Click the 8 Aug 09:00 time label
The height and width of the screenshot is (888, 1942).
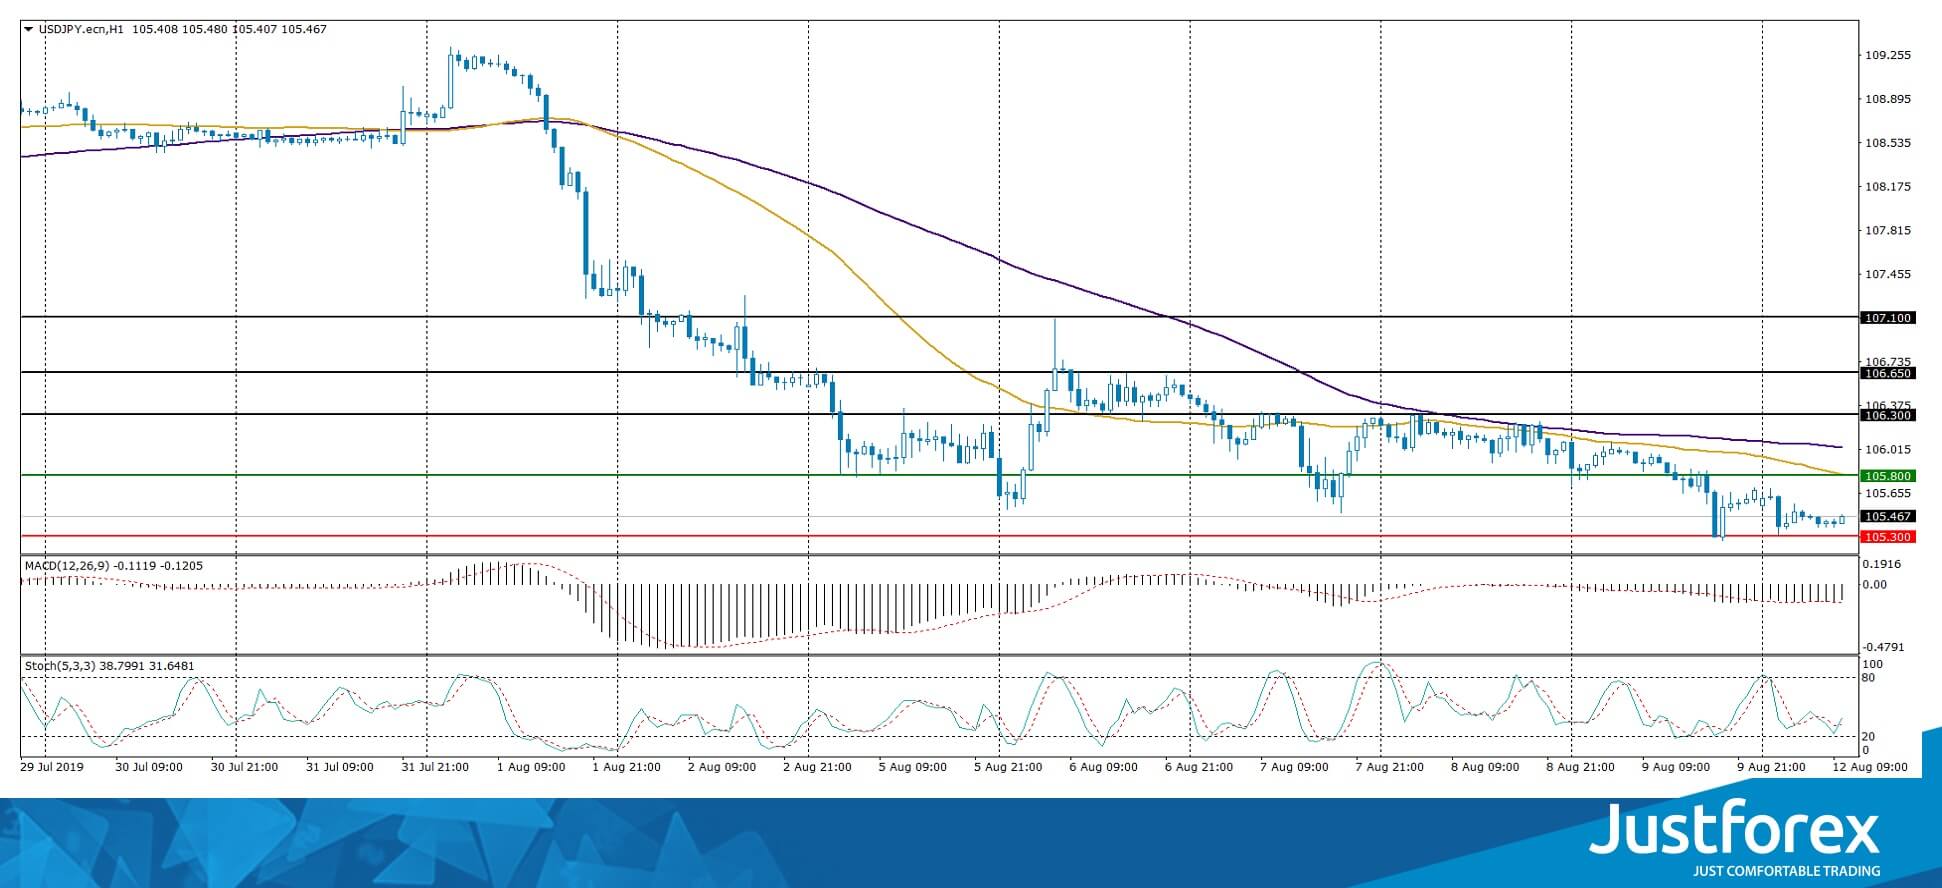coord(1486,767)
